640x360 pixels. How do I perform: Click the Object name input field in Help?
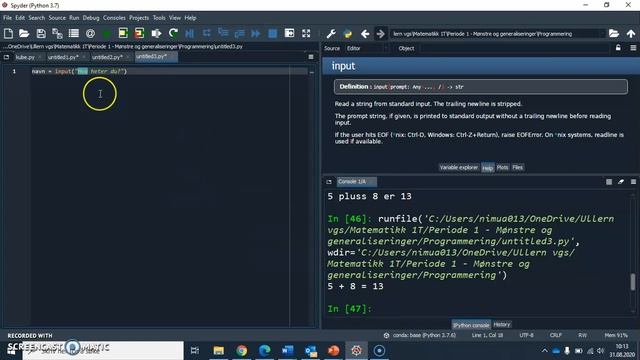pos(515,48)
